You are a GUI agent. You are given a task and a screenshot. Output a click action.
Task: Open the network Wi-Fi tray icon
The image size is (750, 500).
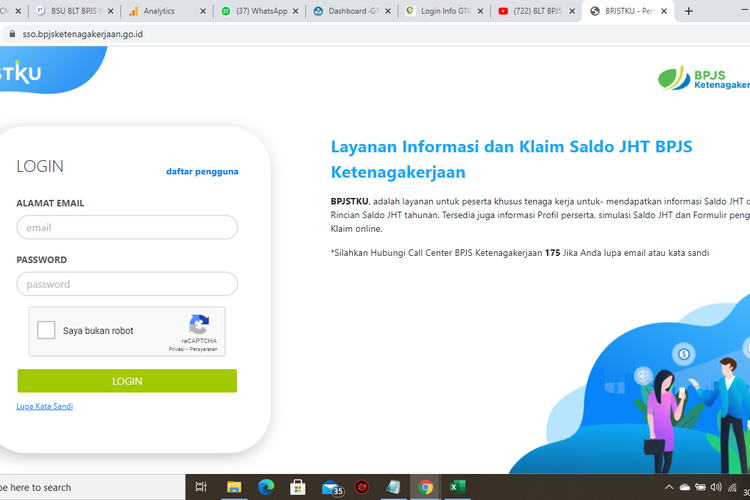pos(732,488)
